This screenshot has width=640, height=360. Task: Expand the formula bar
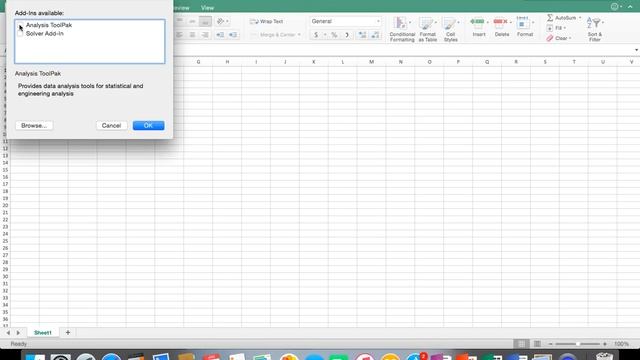coord(636,50)
